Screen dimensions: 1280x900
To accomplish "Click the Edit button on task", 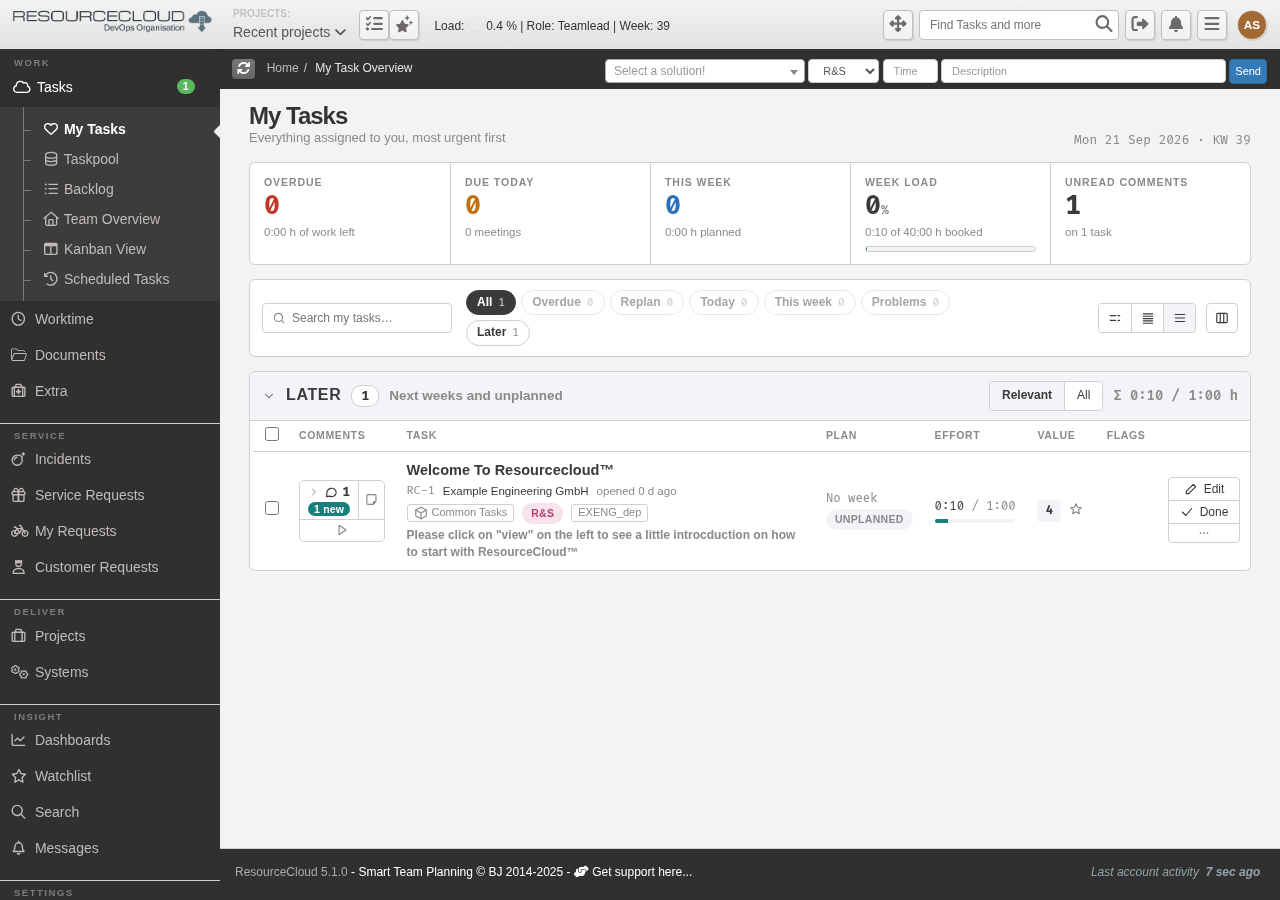I will (1204, 489).
